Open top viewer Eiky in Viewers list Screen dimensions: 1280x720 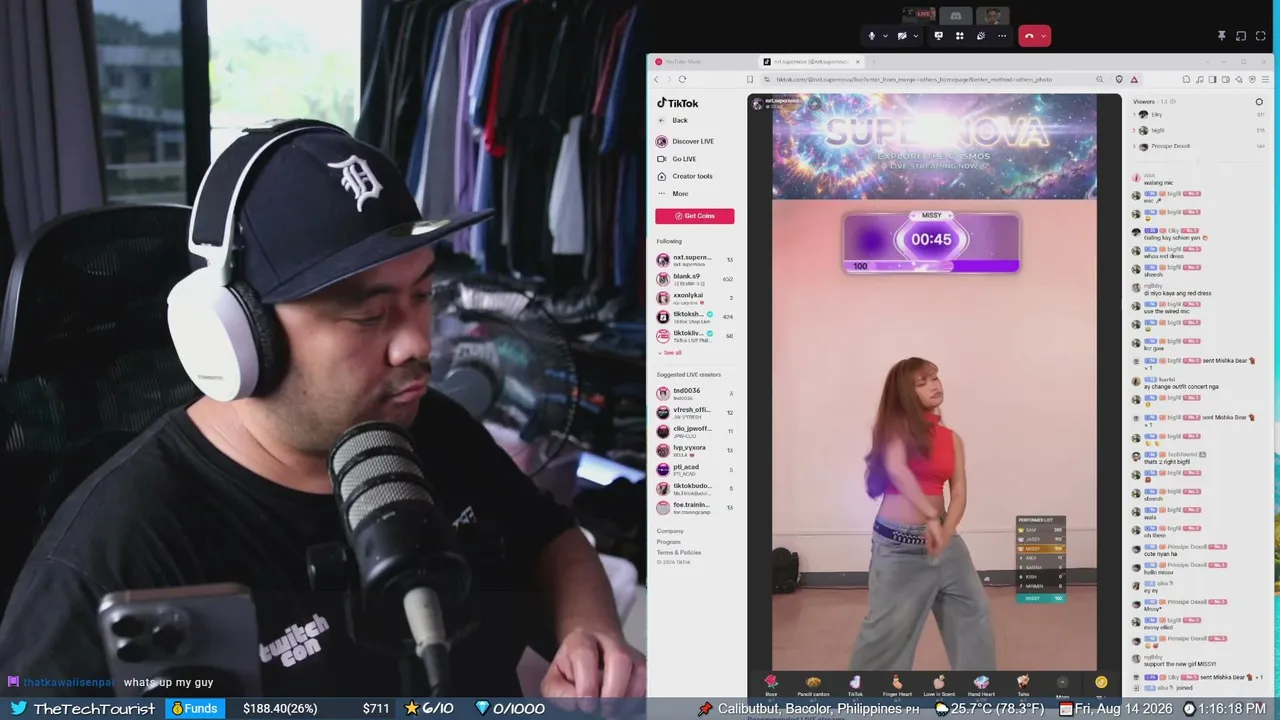pos(1200,115)
